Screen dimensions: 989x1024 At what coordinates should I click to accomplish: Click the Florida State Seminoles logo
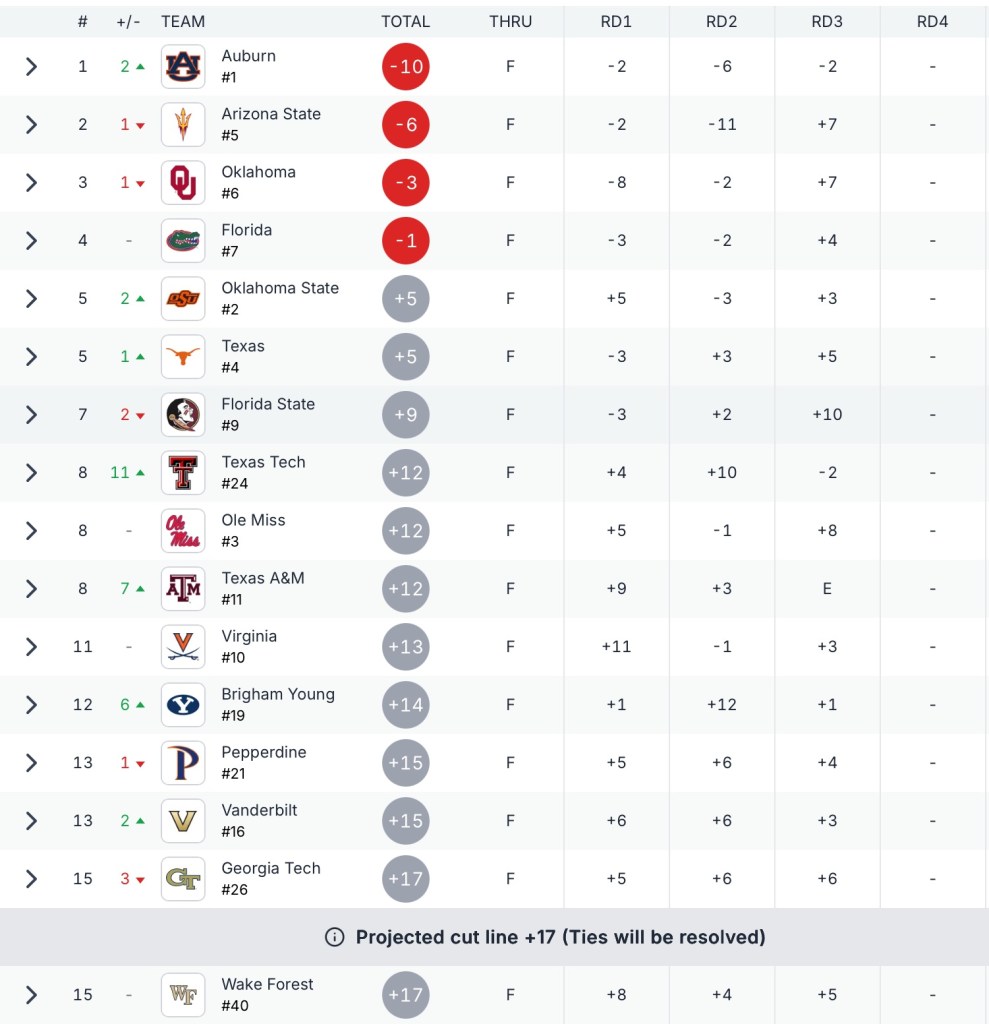tap(183, 415)
